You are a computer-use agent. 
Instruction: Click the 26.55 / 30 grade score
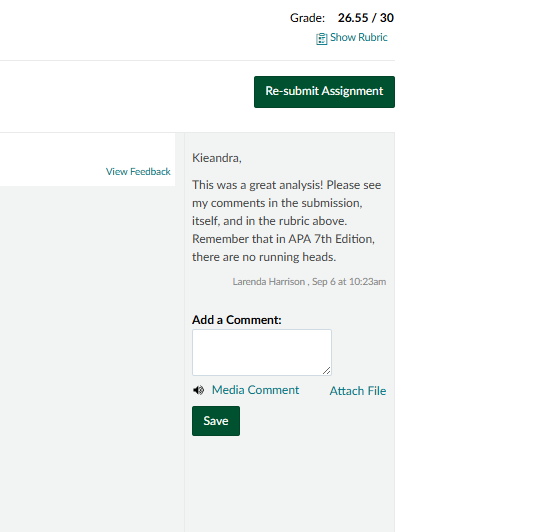pos(366,18)
